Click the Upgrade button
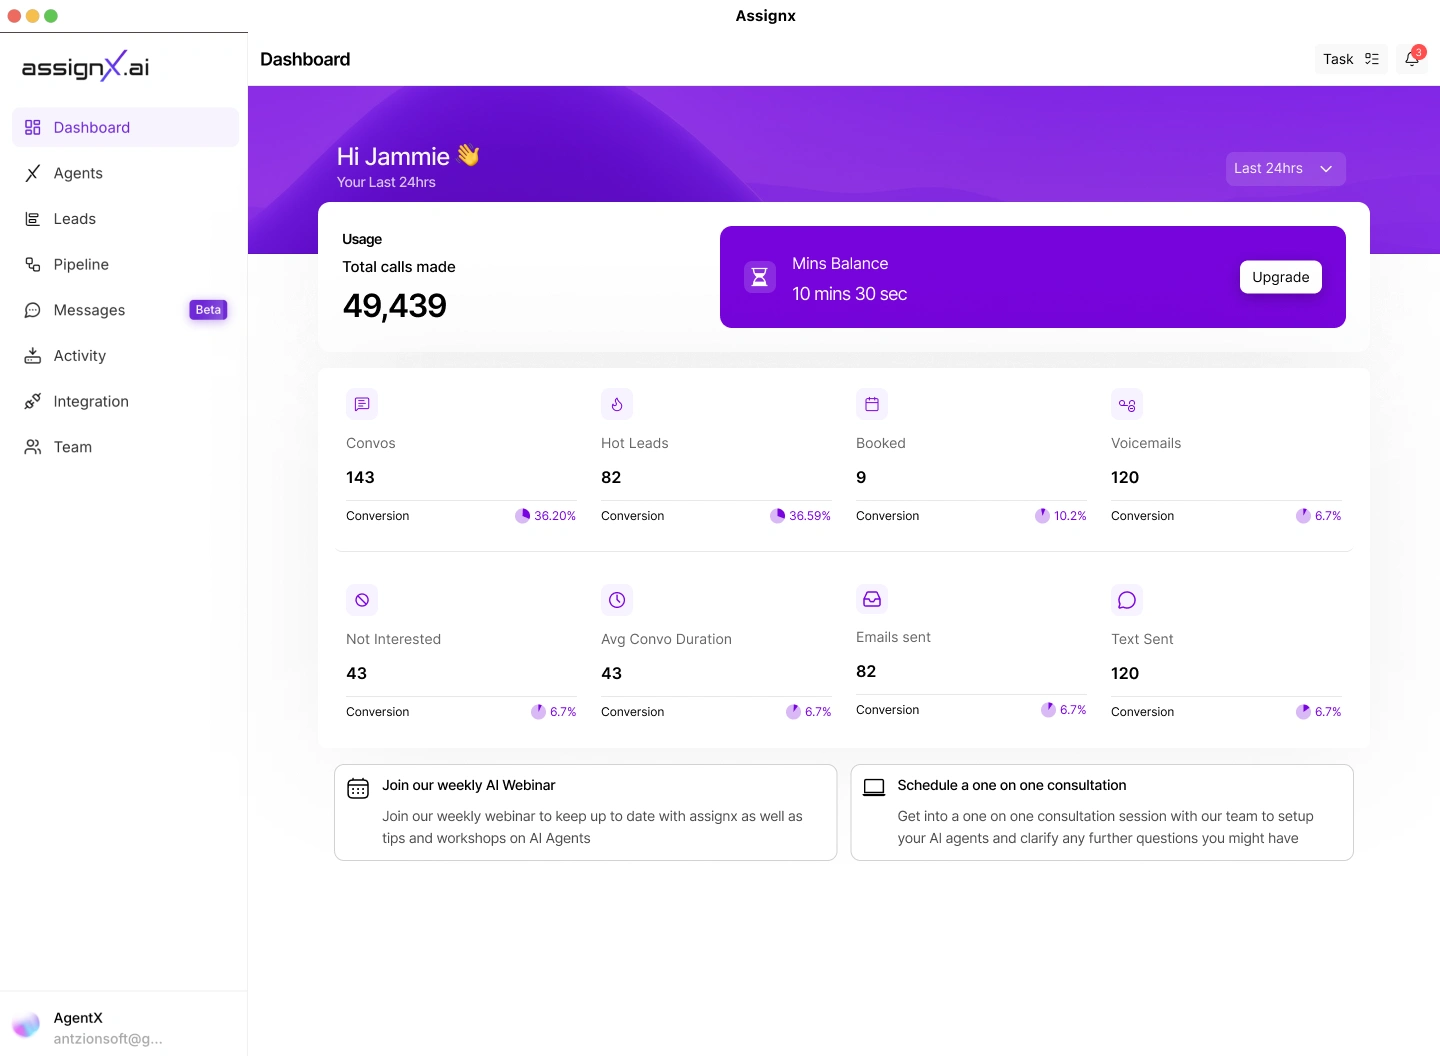Image resolution: width=1440 pixels, height=1056 pixels. click(x=1281, y=277)
